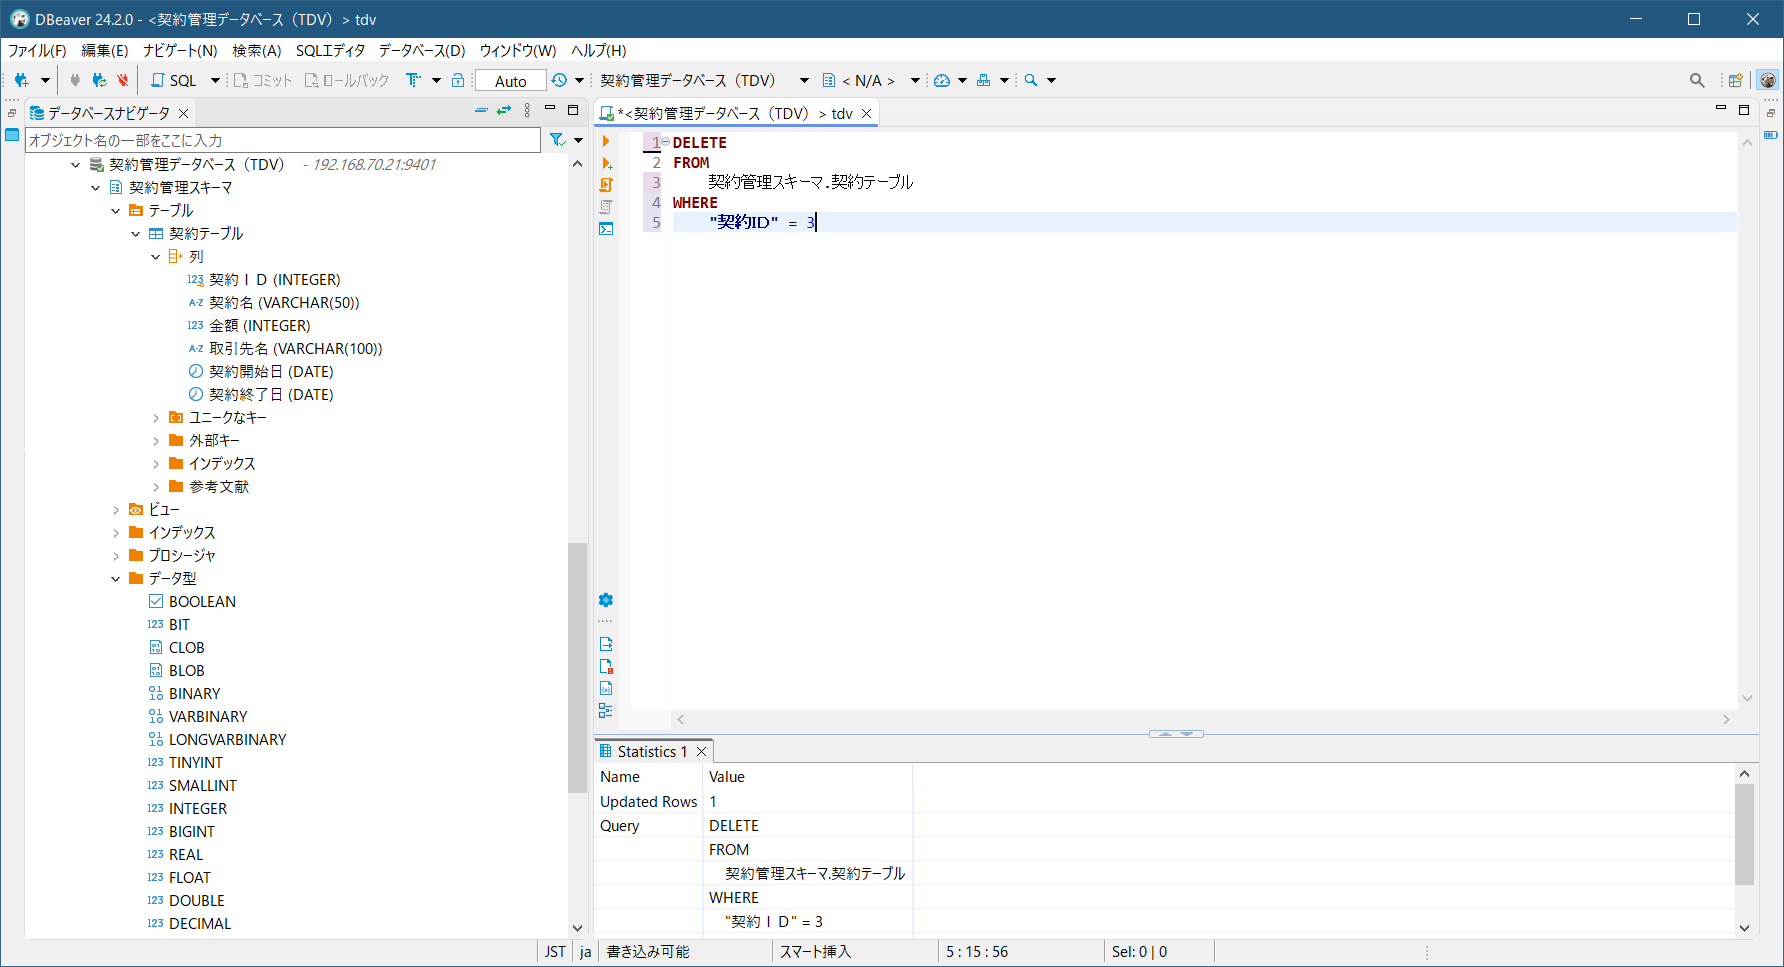Toggle the lock (read-only) toolbar icon

[x=458, y=80]
